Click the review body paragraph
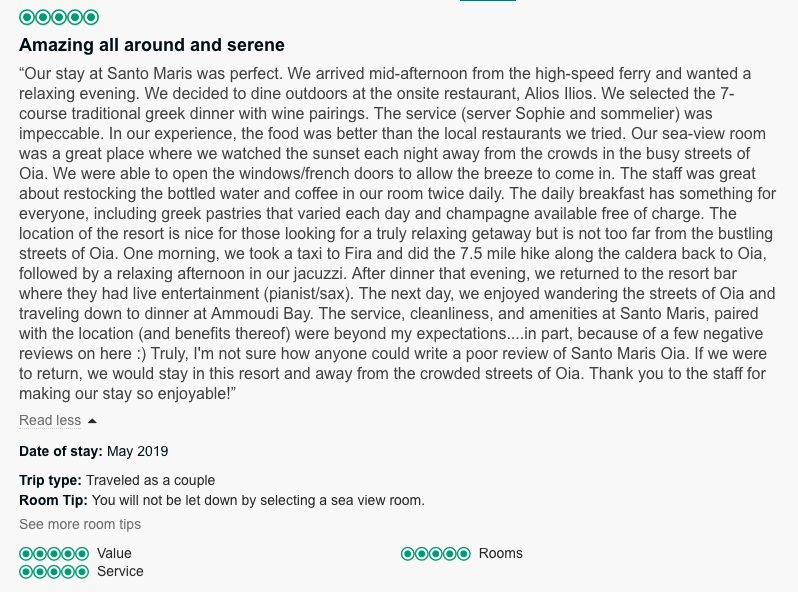The height and width of the screenshot is (592, 798). pyautogui.click(x=397, y=234)
